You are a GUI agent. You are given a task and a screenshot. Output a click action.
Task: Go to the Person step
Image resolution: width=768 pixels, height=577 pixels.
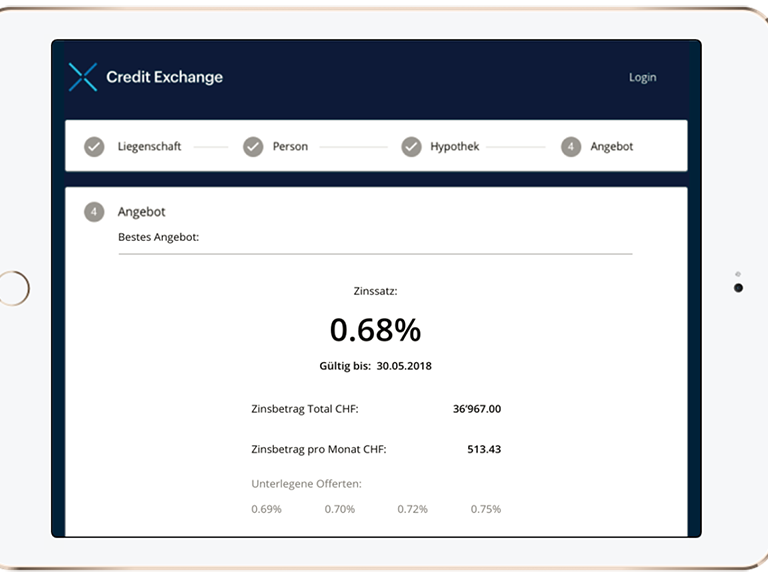click(x=290, y=146)
